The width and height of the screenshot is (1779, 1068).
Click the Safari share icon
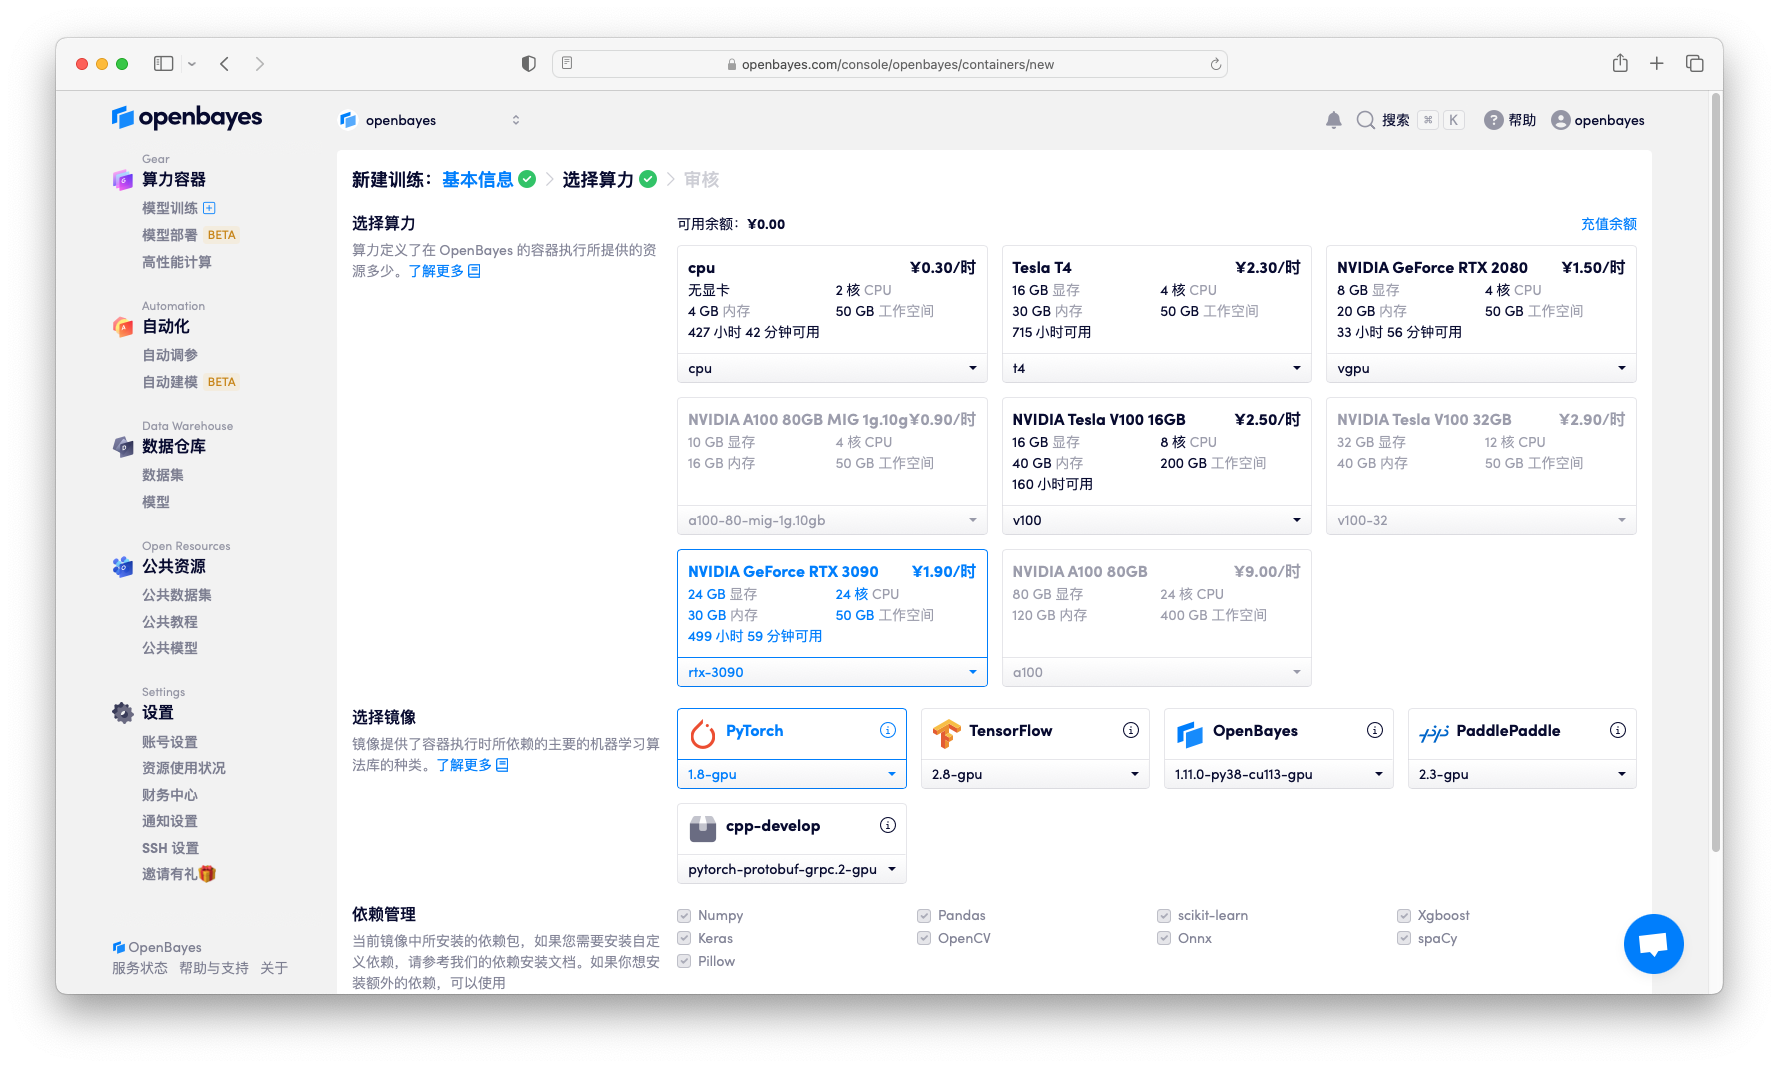[x=1620, y=64]
